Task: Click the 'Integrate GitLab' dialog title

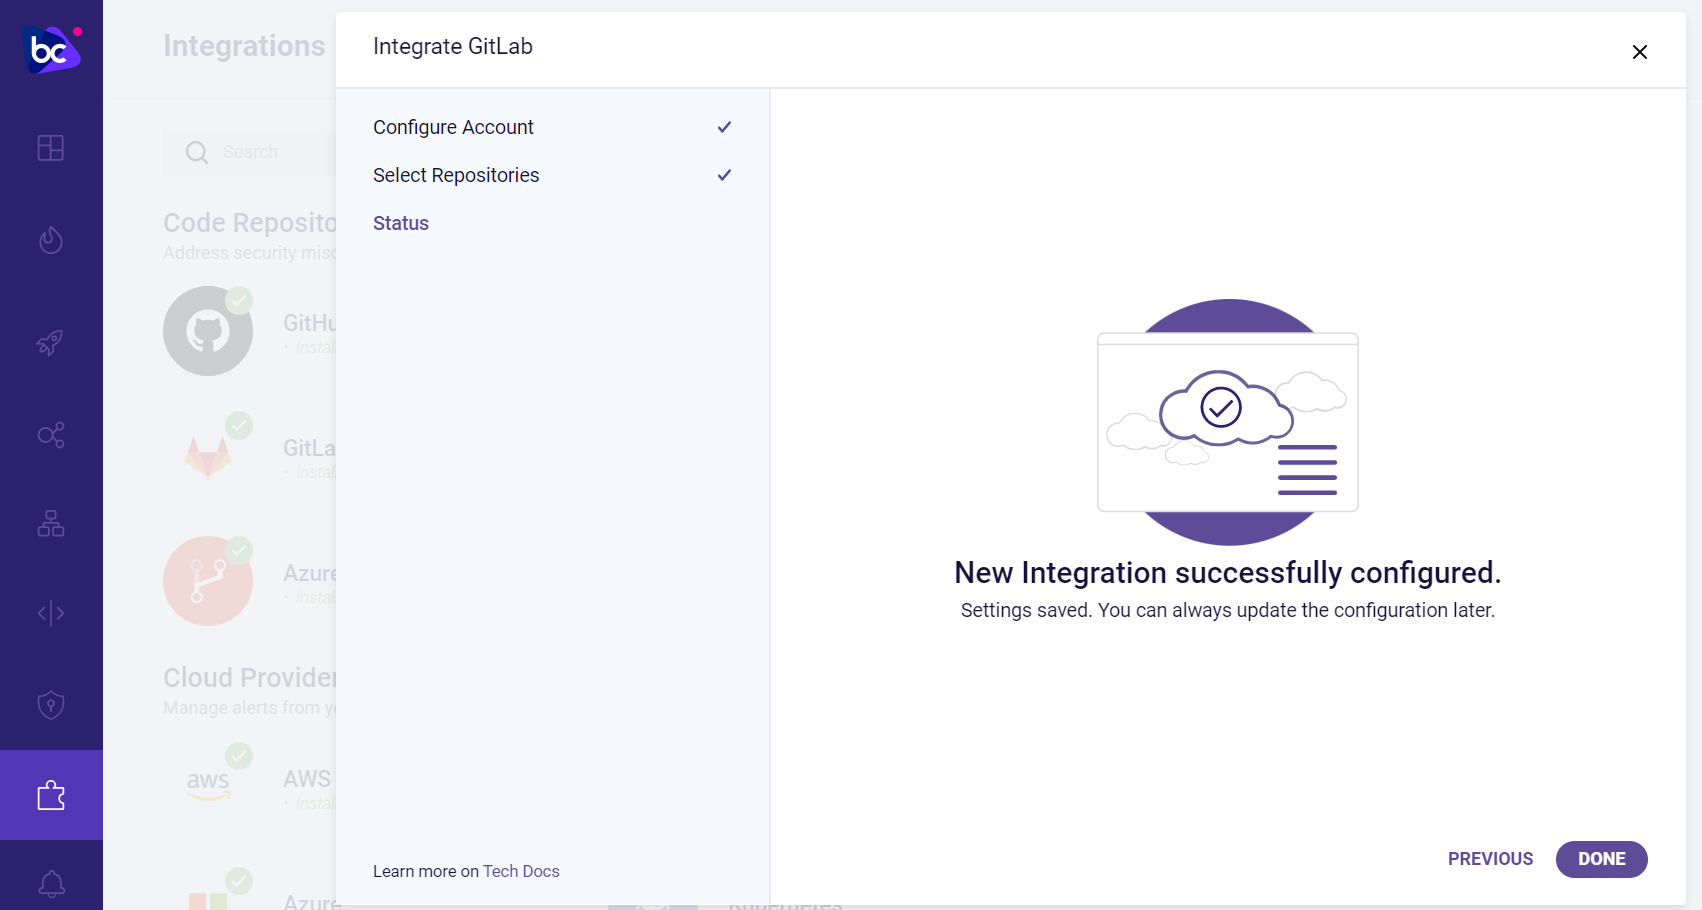Action: [453, 47]
